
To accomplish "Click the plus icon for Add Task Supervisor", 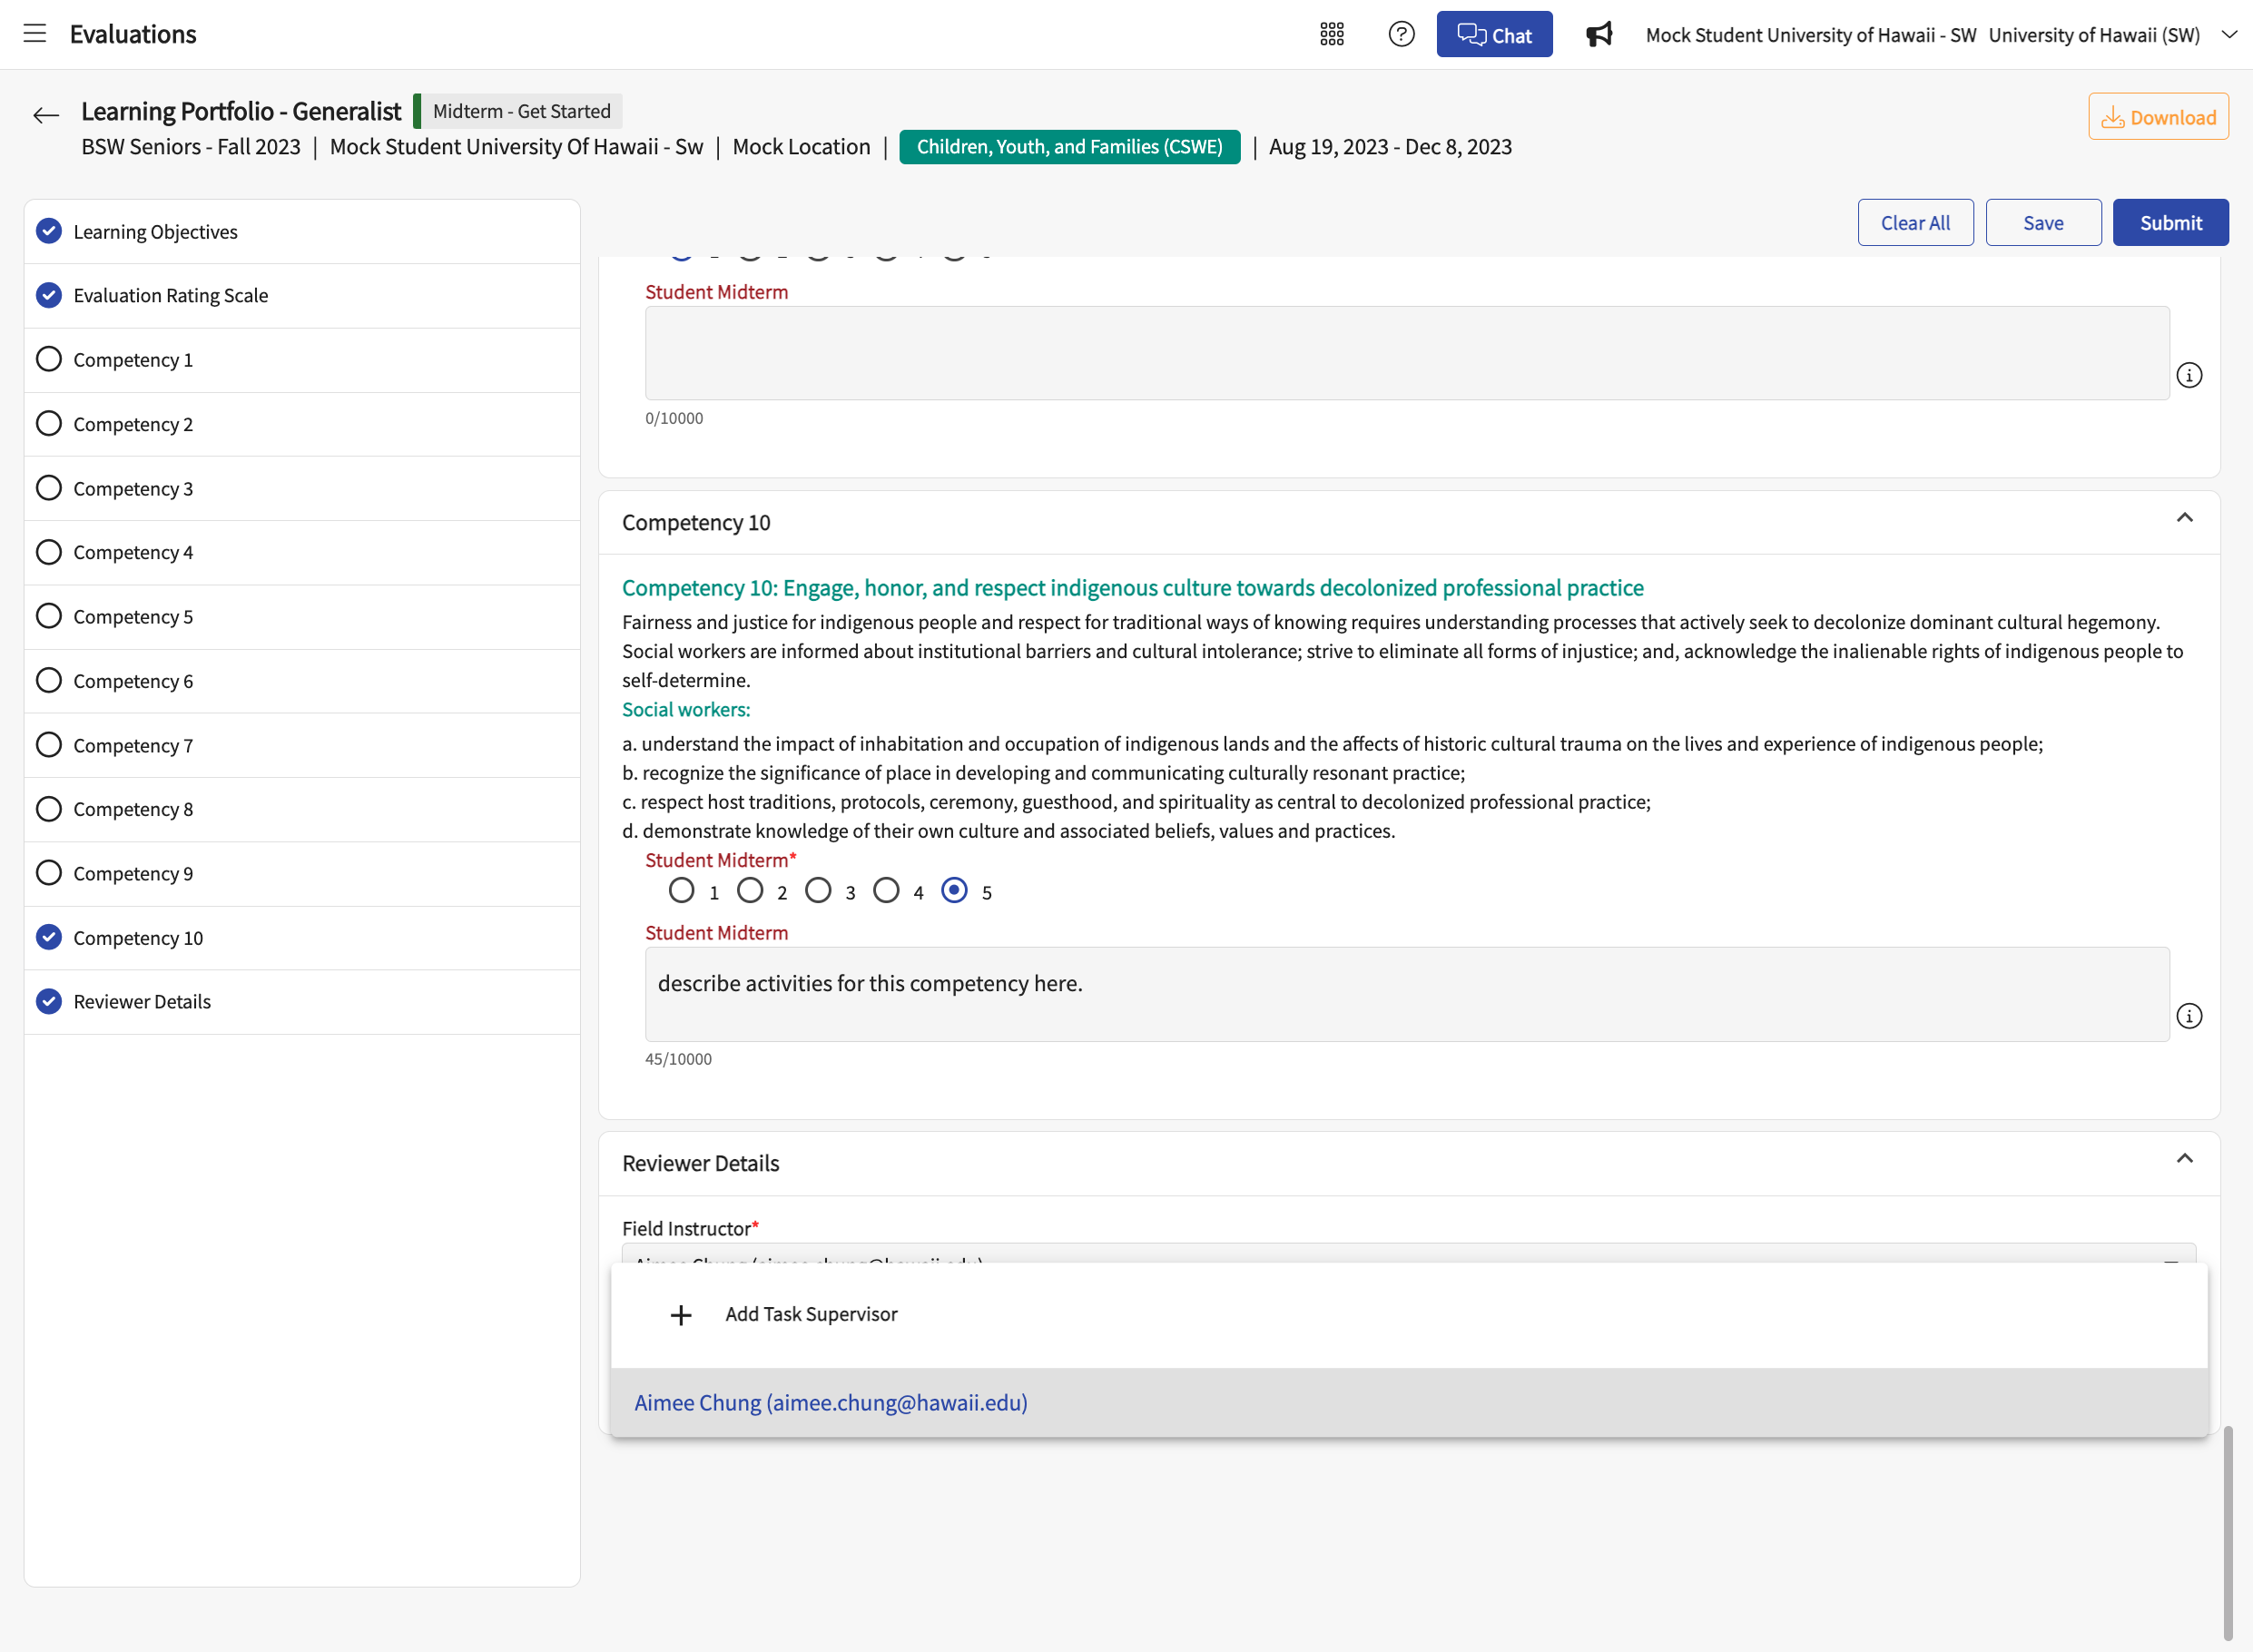I will [x=680, y=1315].
